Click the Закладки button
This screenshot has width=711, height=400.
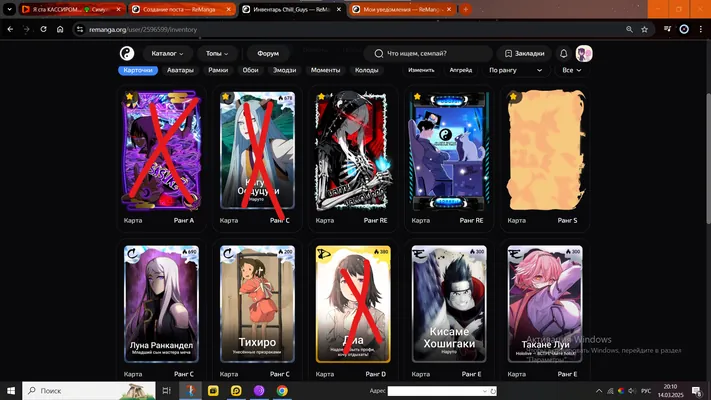524,54
